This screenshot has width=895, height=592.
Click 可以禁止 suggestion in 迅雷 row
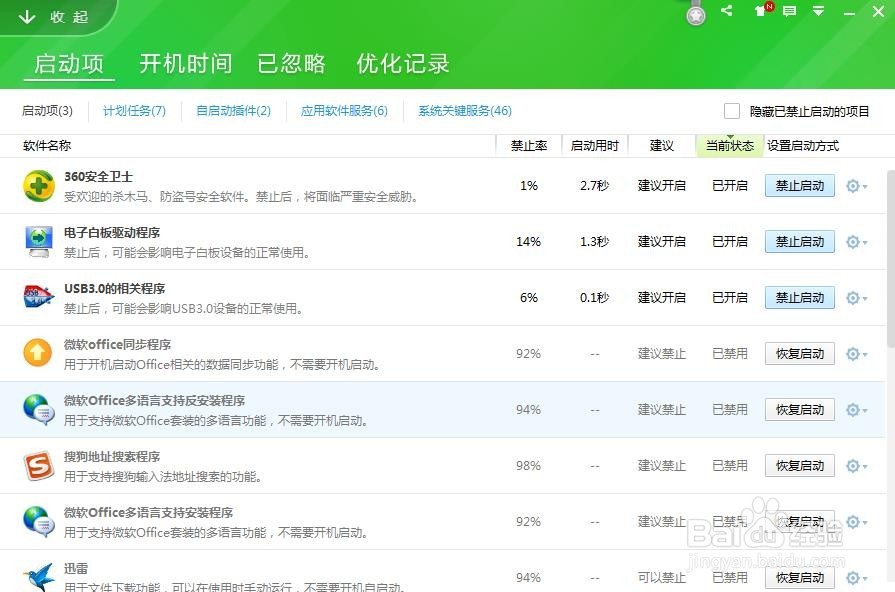point(662,577)
